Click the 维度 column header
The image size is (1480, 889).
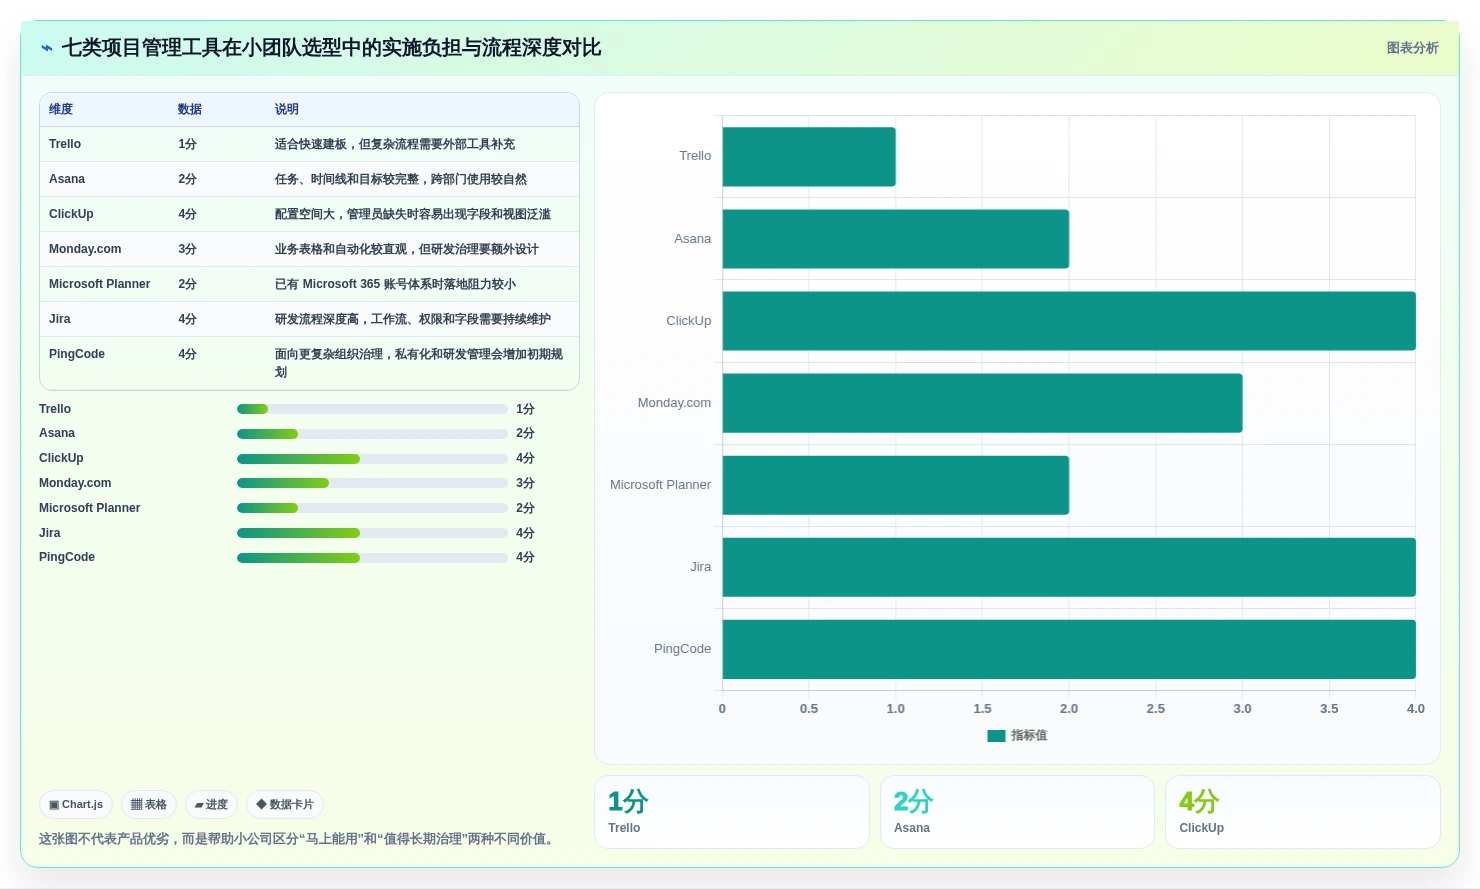pos(61,109)
